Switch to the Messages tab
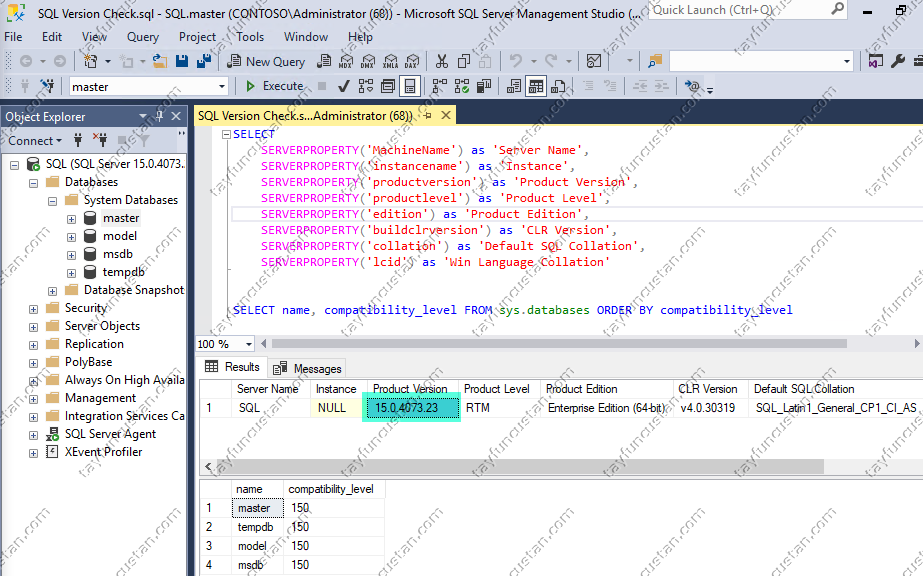This screenshot has height=576, width=923. pos(307,368)
